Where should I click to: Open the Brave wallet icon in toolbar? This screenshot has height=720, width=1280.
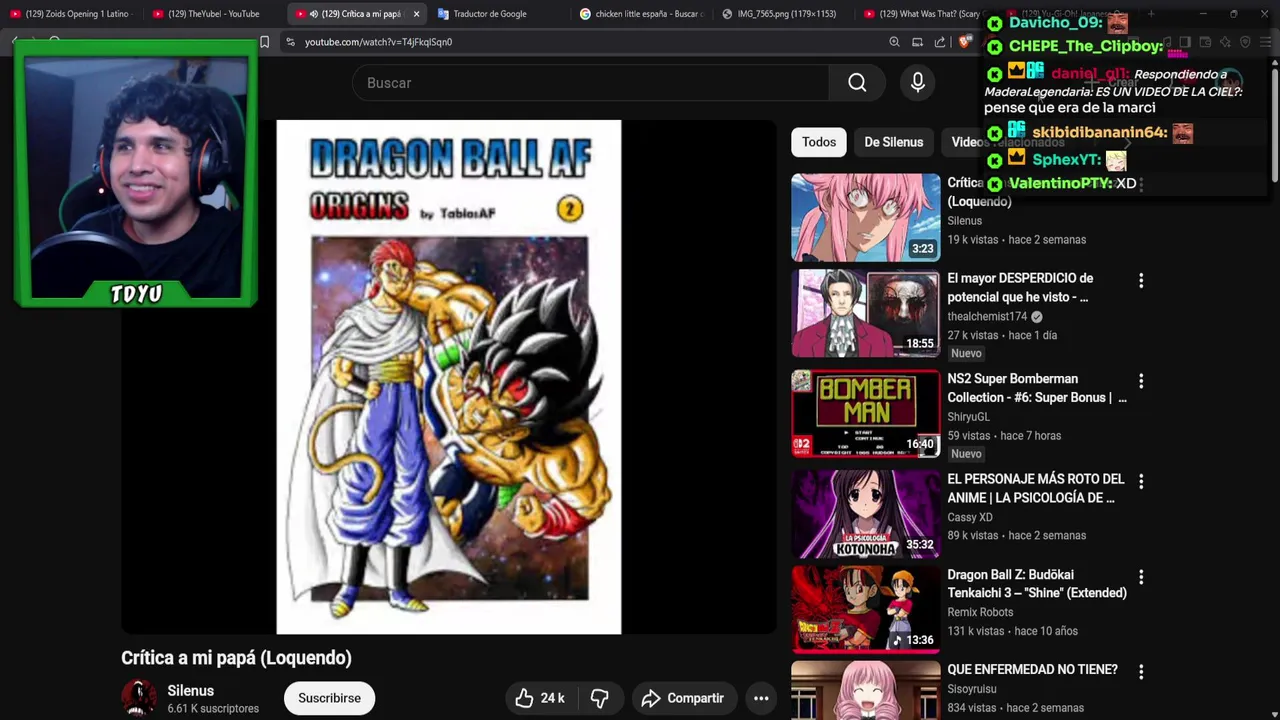(1205, 42)
